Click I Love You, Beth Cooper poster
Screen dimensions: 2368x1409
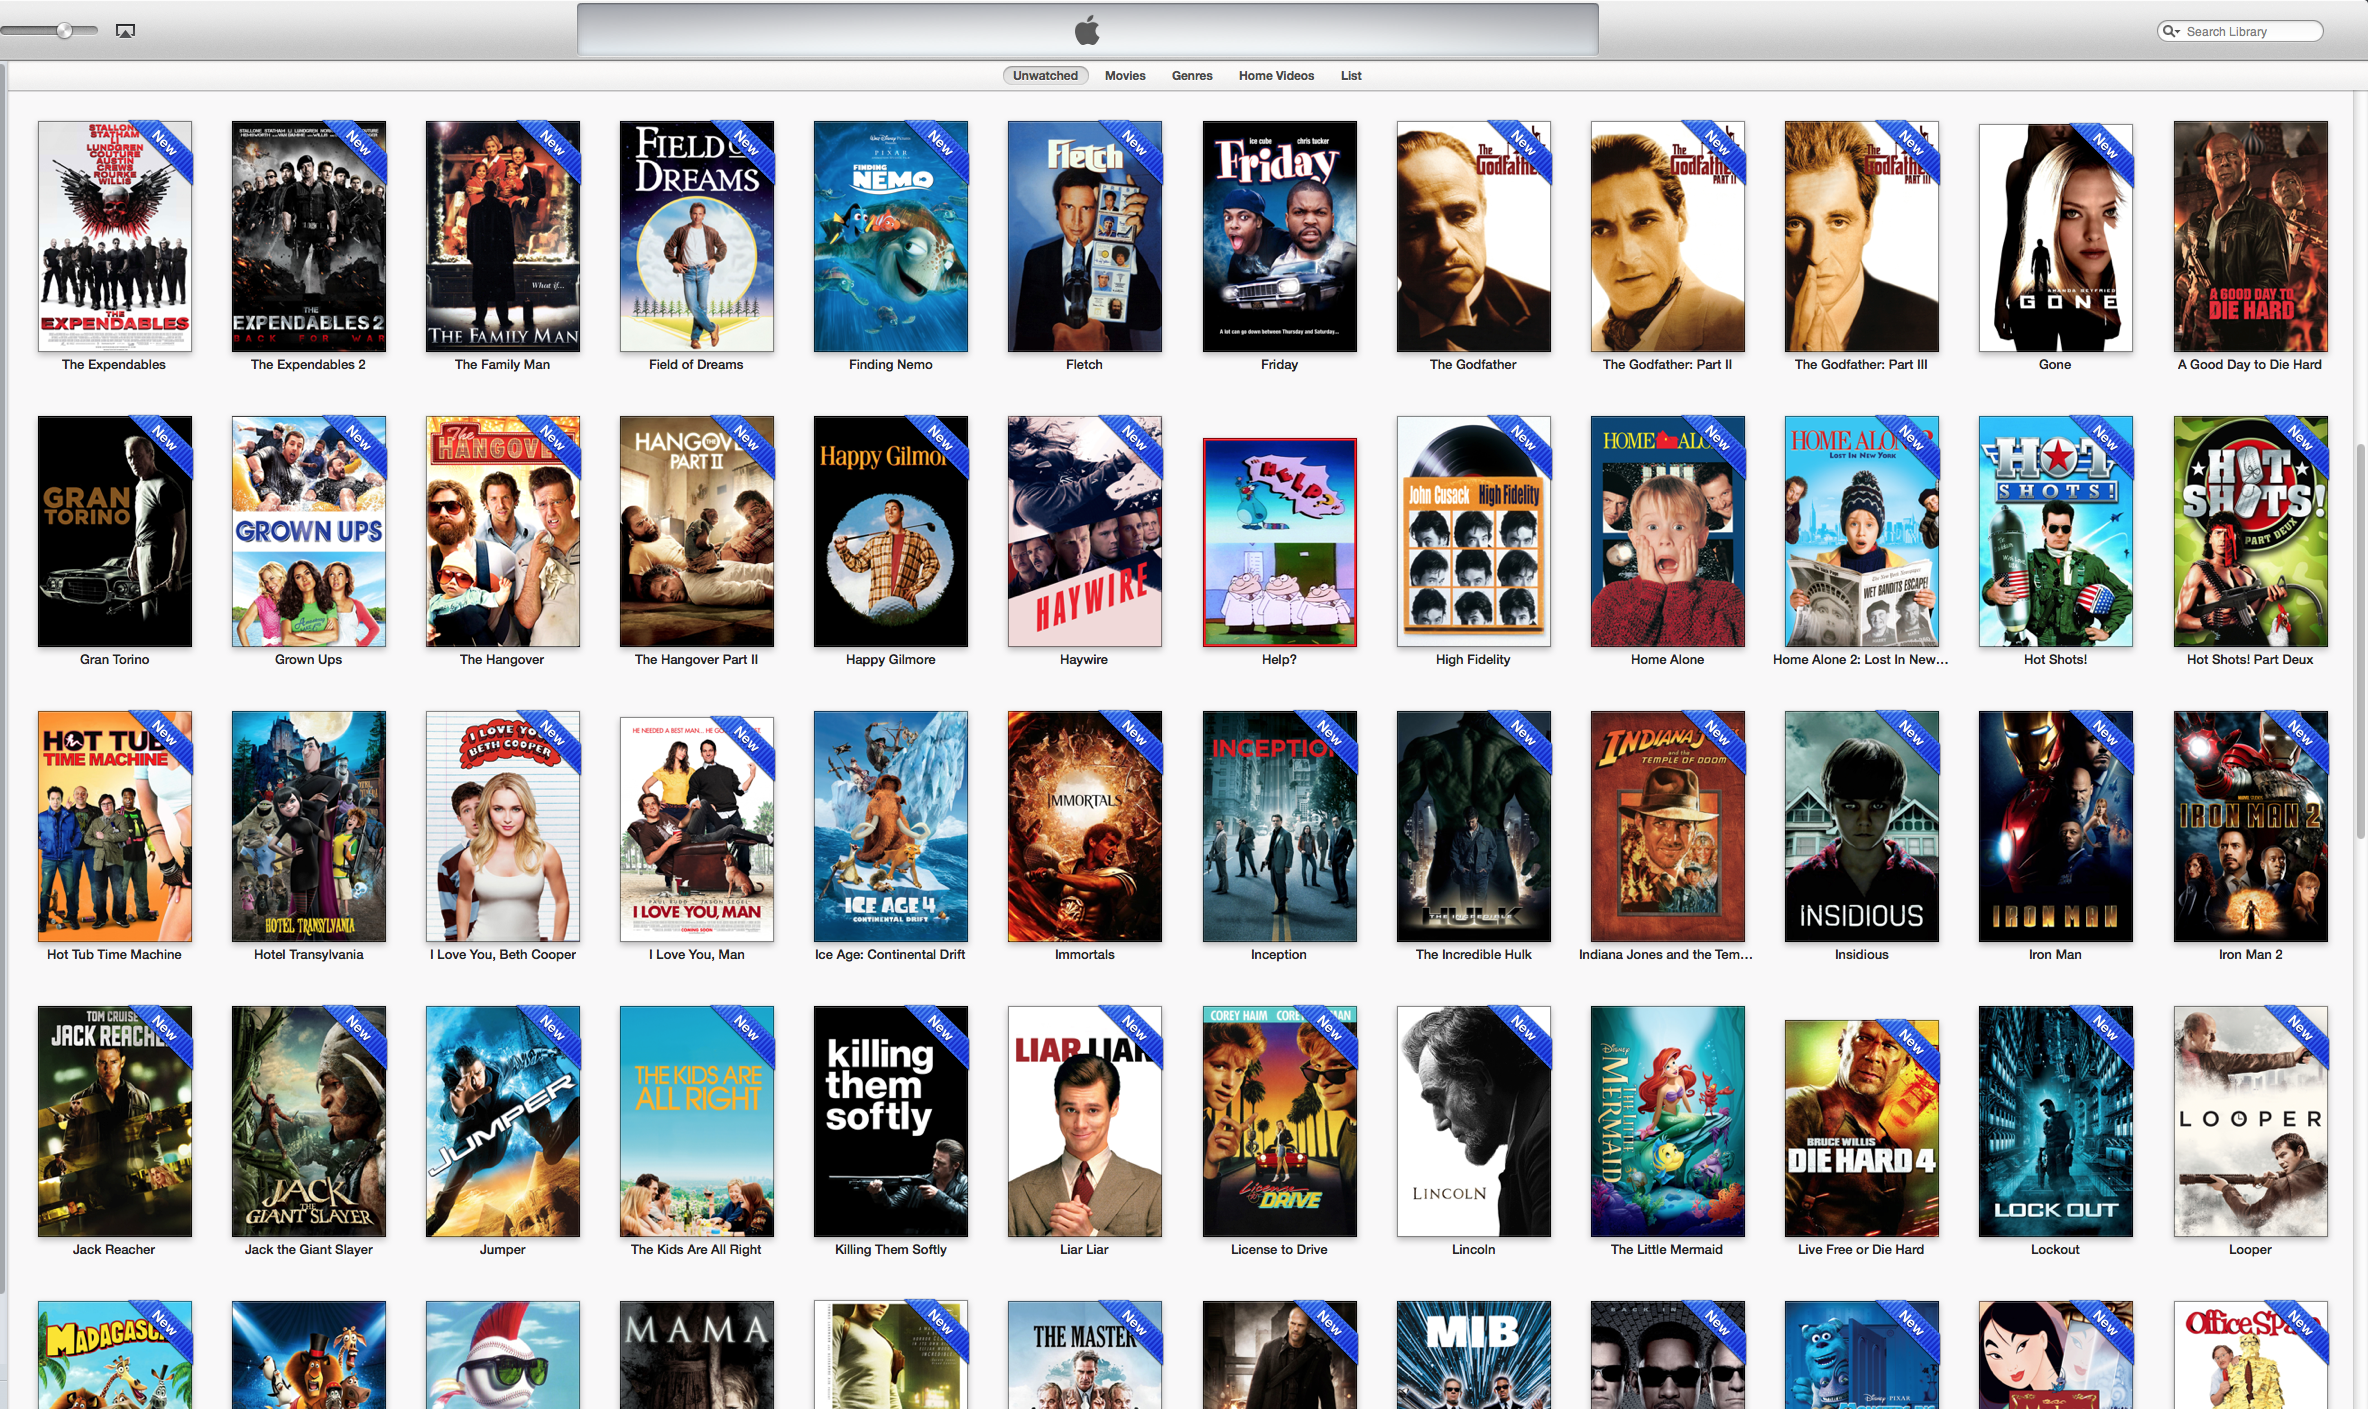tap(503, 826)
